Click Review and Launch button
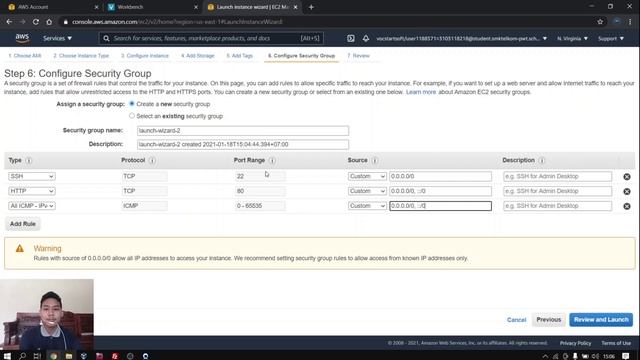Screen dimensions: 640x360 [x=601, y=320]
